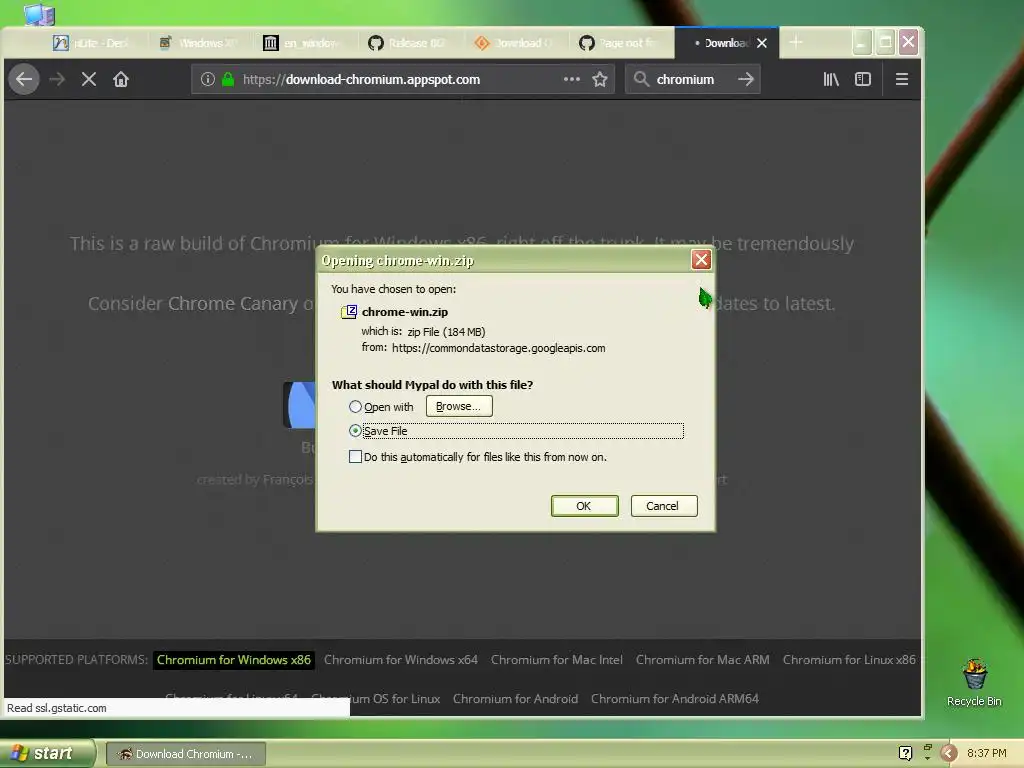Cancel the chrome-win.zip download dialog
Viewport: 1024px width, 768px height.
(664, 506)
